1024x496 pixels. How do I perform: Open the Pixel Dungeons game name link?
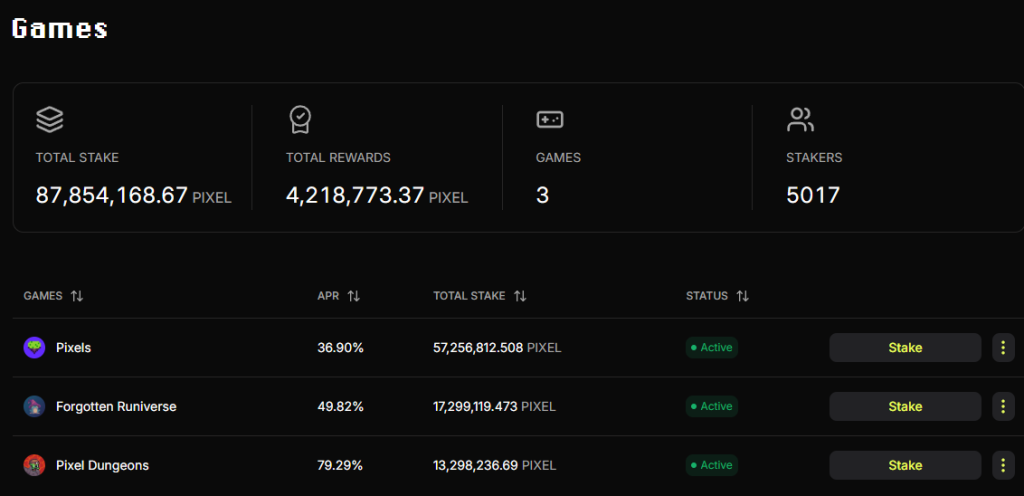pos(103,465)
